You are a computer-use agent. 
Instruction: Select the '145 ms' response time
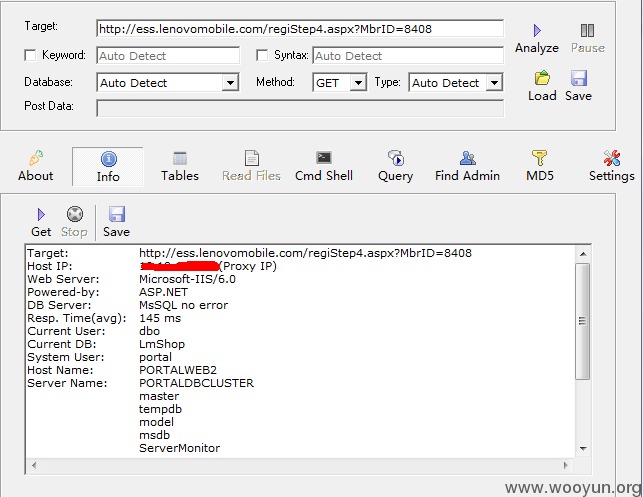(160, 318)
